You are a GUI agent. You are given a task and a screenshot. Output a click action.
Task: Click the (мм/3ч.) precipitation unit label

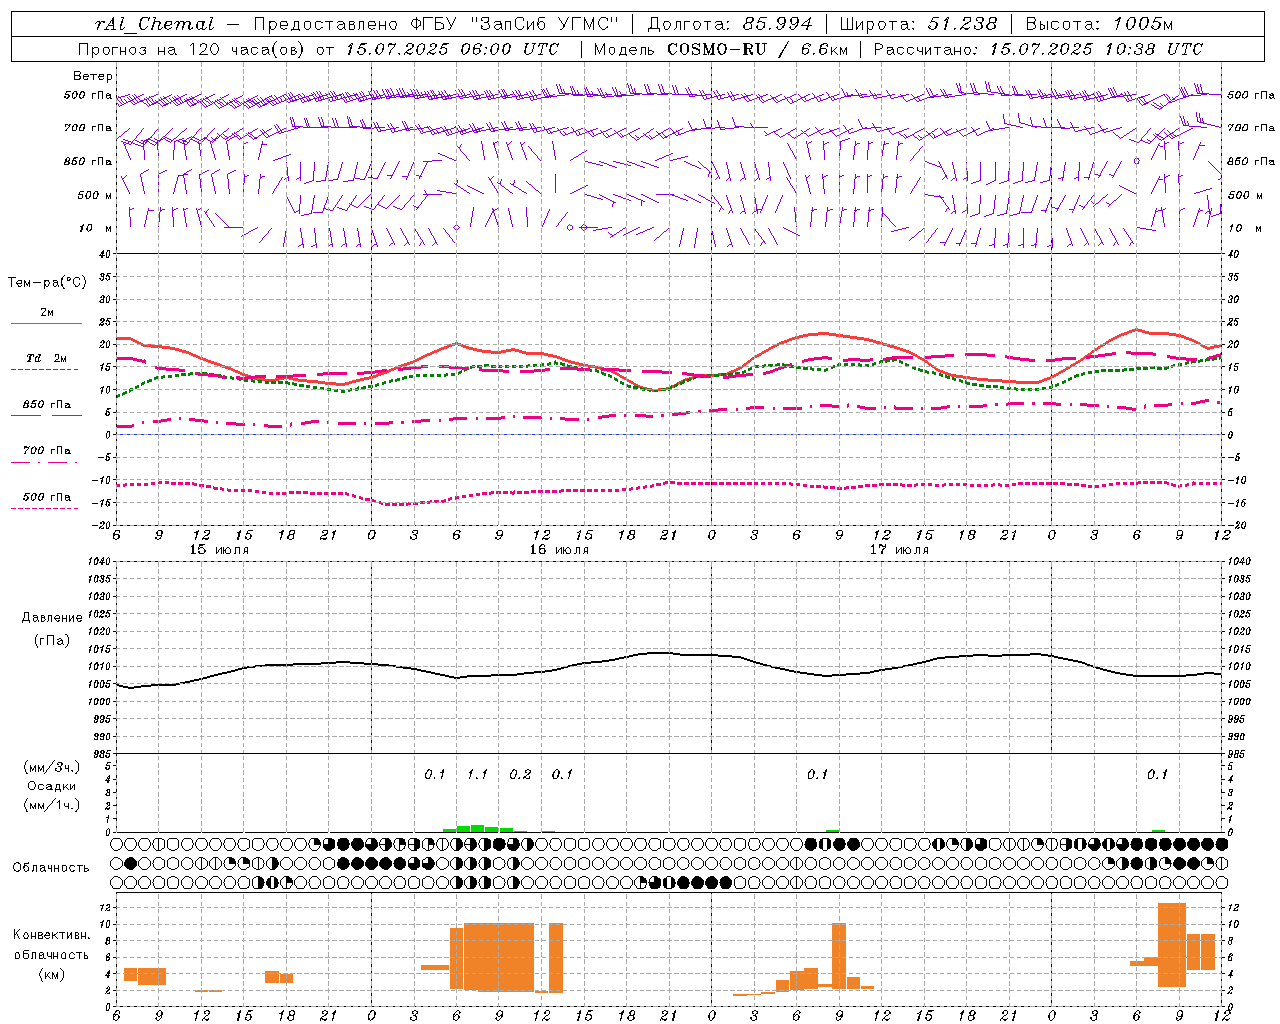tap(52, 767)
